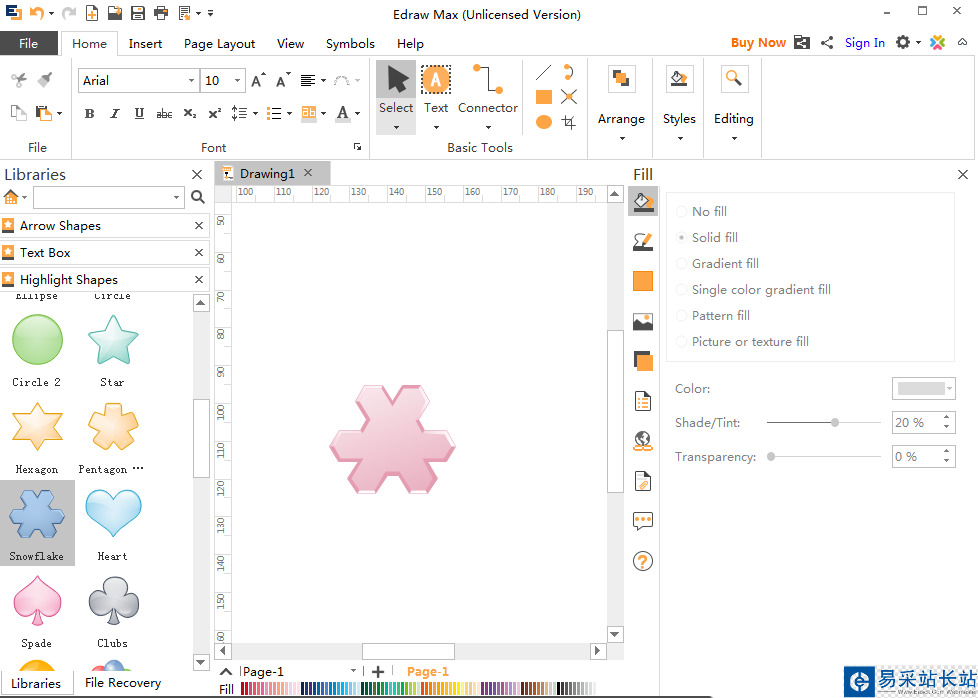Toggle Bold formatting

89,114
